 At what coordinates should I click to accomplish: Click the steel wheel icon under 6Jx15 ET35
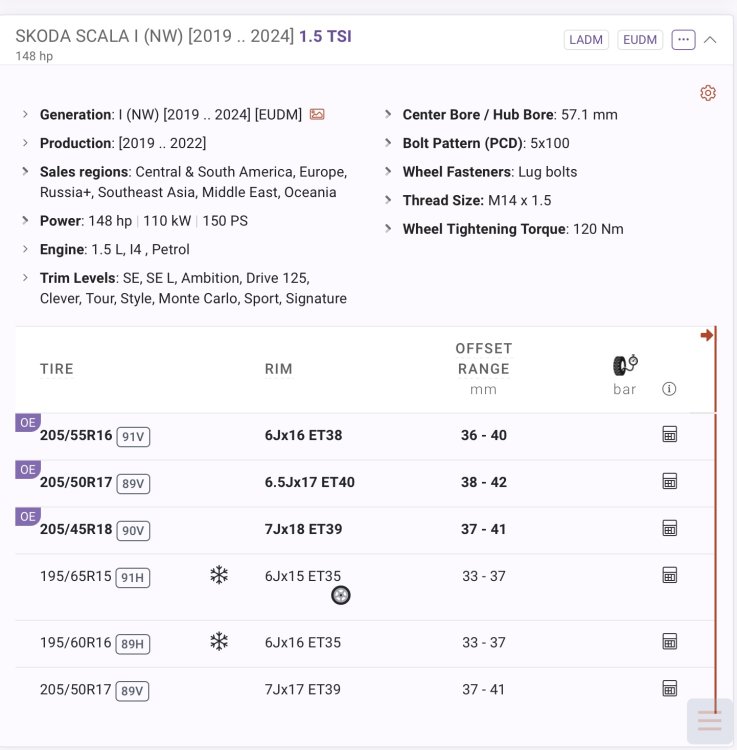(341, 595)
